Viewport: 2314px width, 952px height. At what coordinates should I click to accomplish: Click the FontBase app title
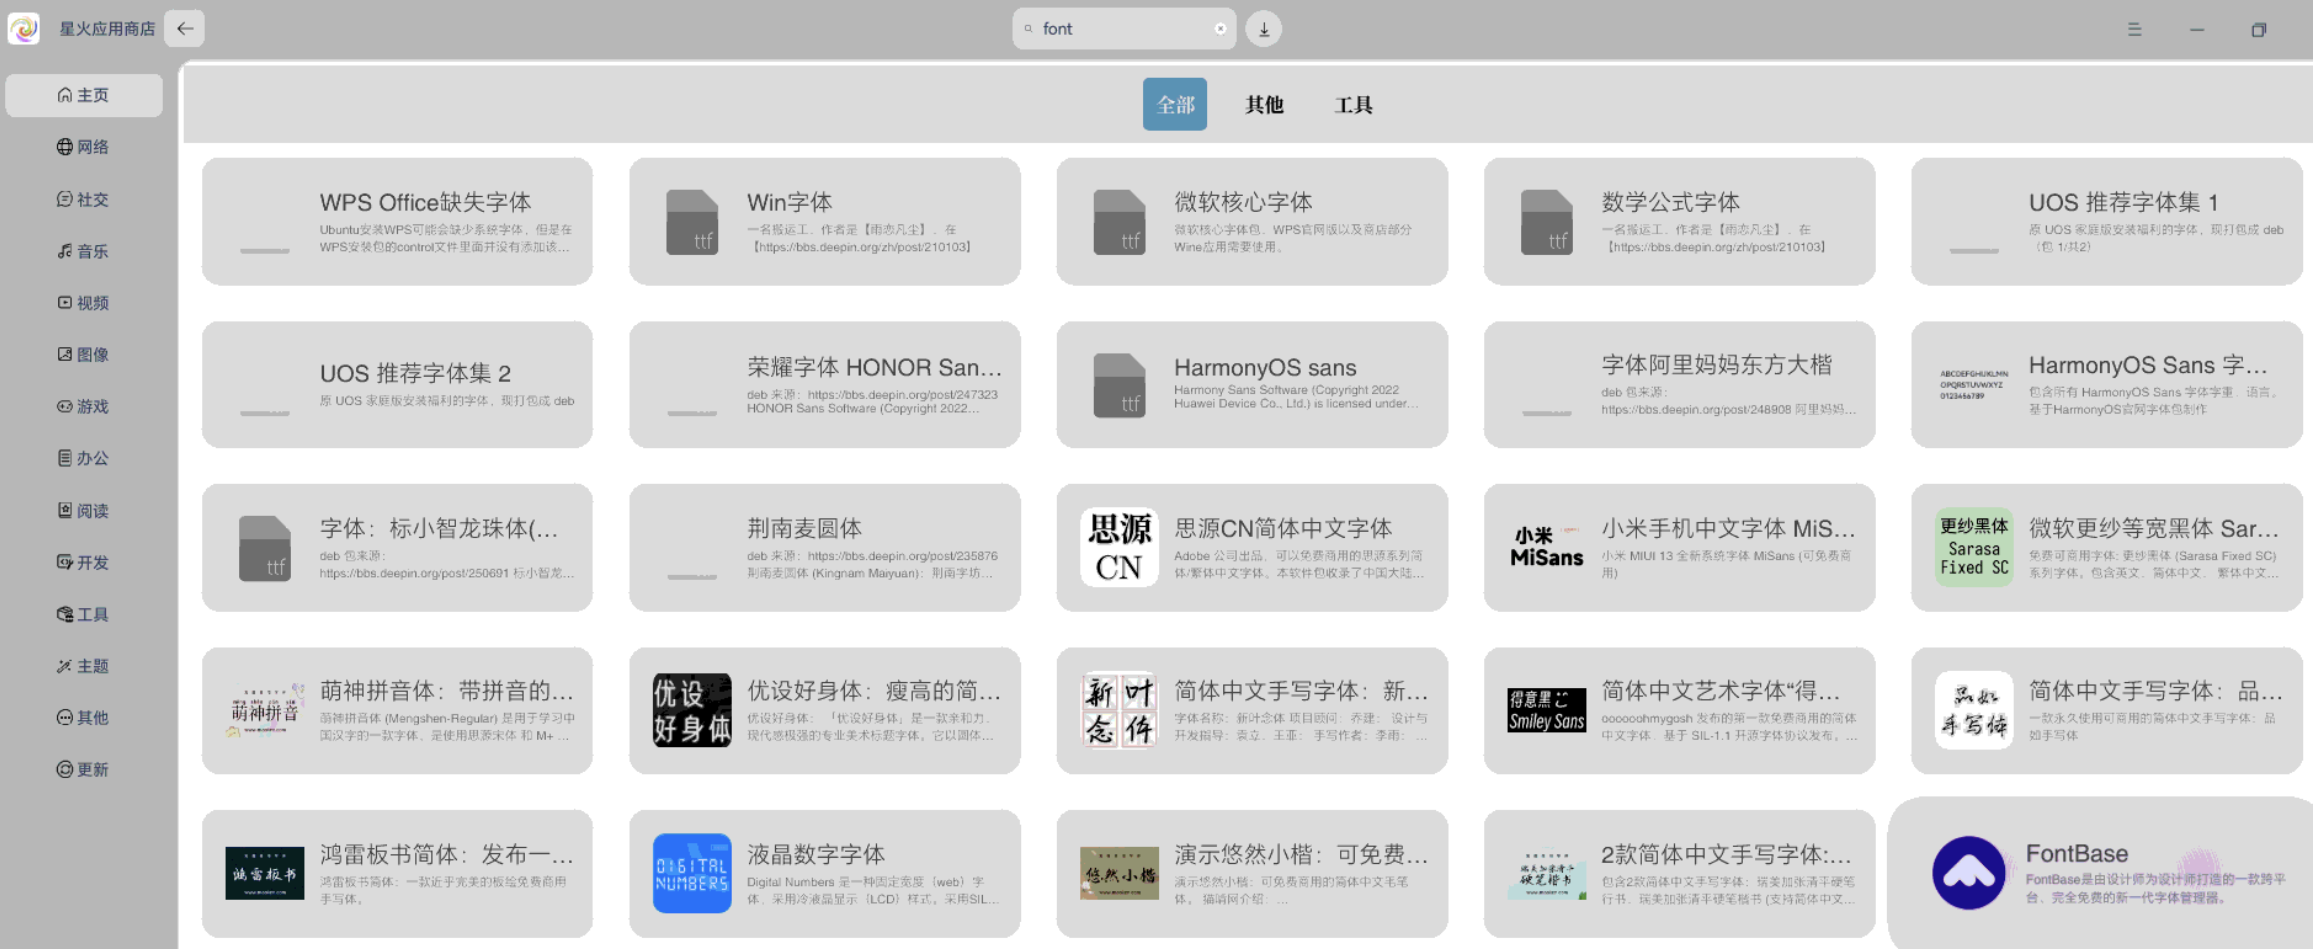pos(2076,853)
